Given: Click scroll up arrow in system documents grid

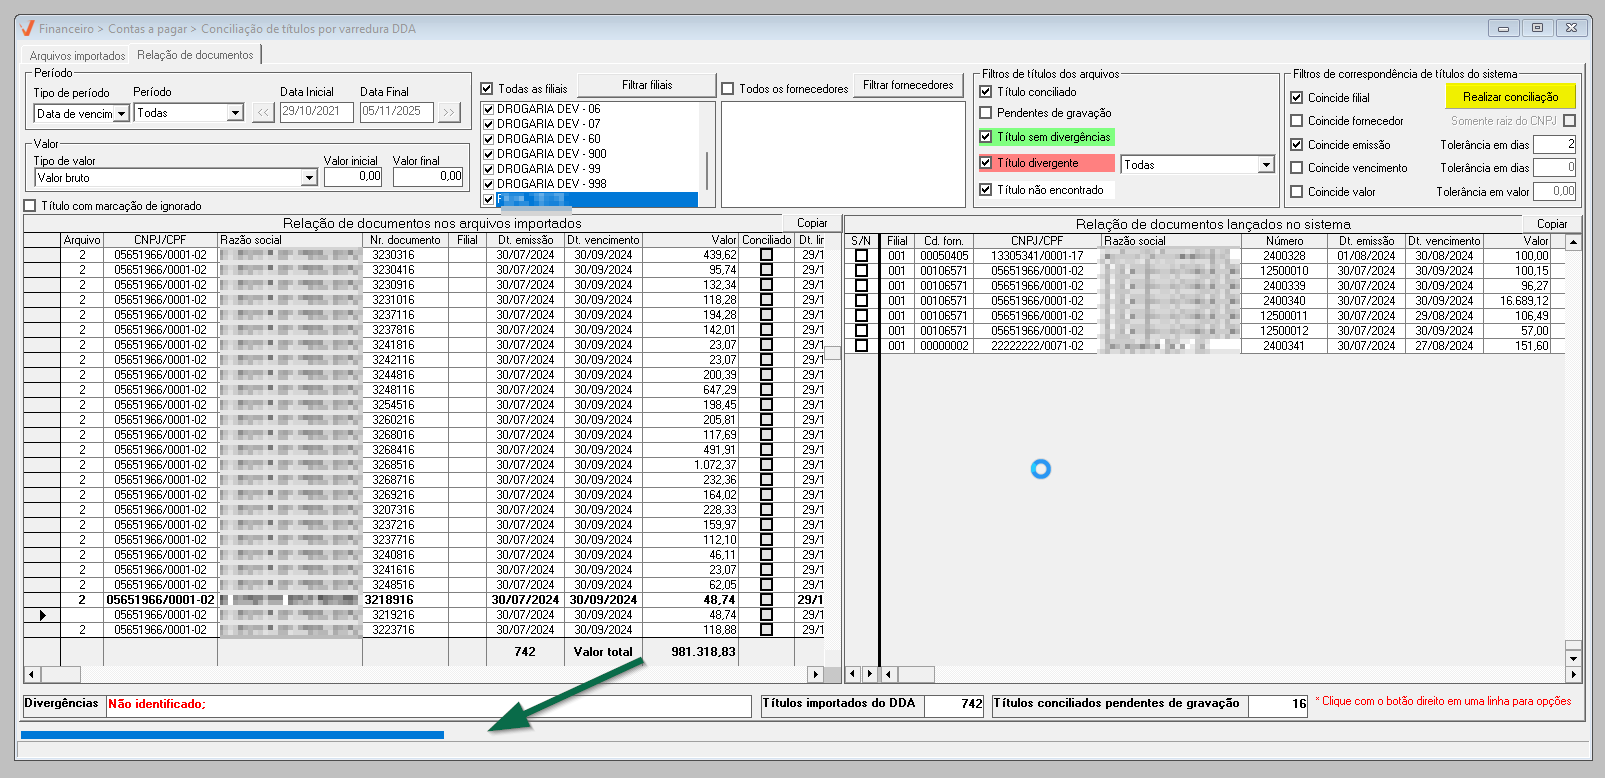Looking at the screenshot, I should [x=1573, y=242].
